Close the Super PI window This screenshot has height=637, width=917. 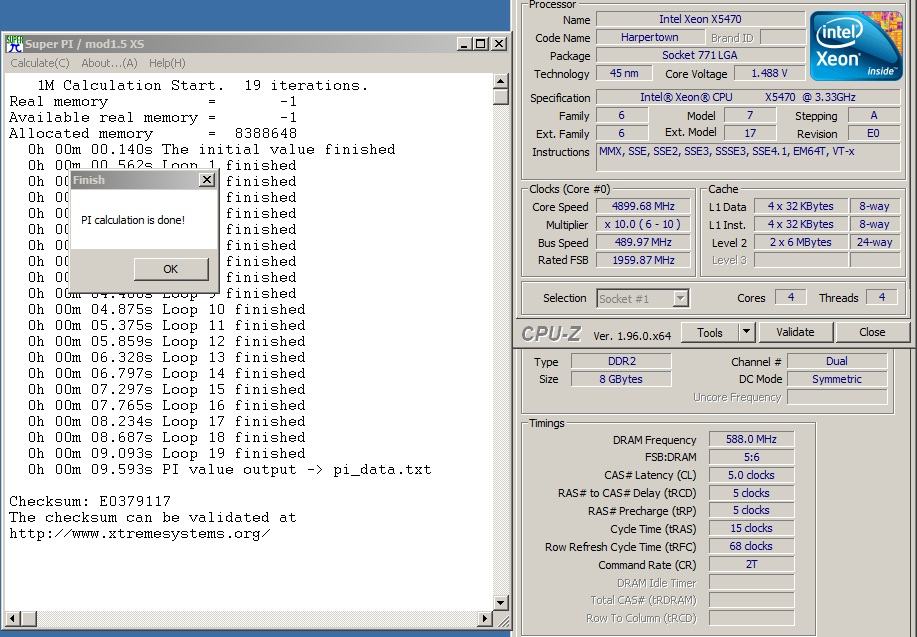(x=499, y=44)
